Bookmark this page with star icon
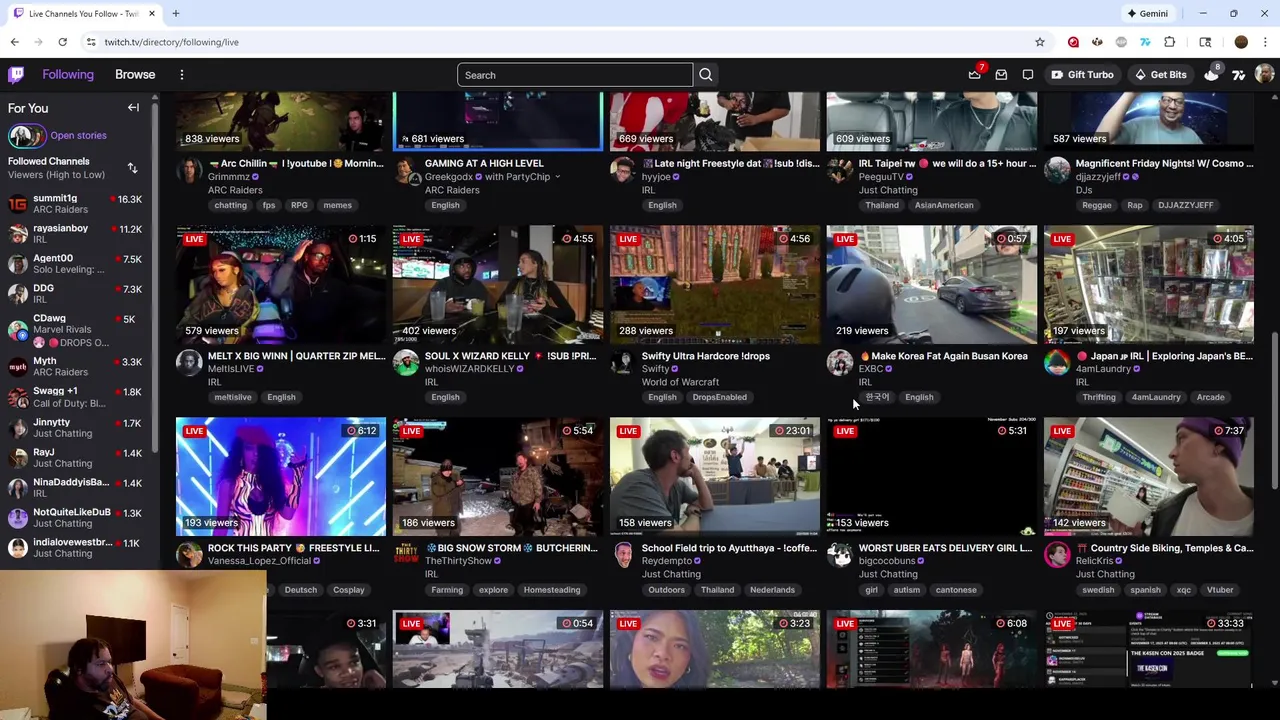 click(x=1040, y=42)
